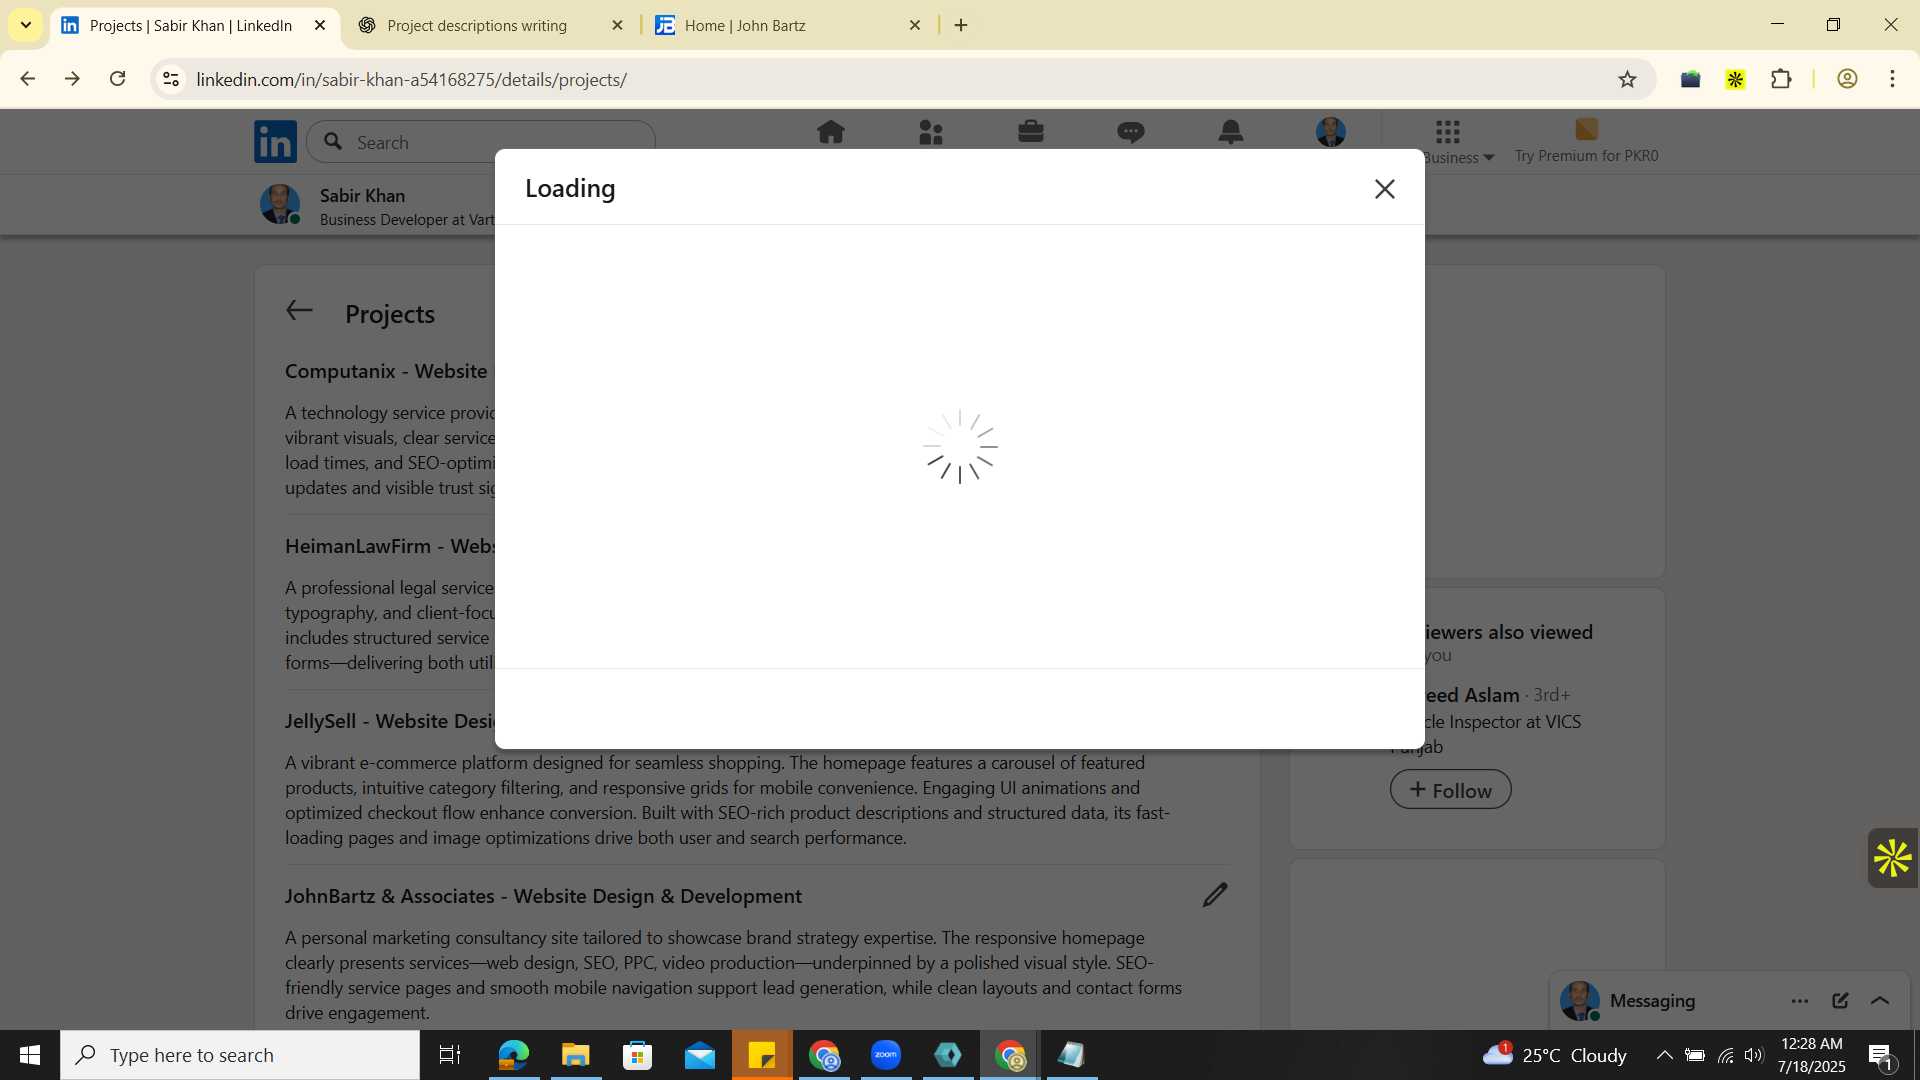This screenshot has width=1920, height=1080.
Task: Click the yellow asterisk extension icon in toolbar
Action: [x=1735, y=79]
